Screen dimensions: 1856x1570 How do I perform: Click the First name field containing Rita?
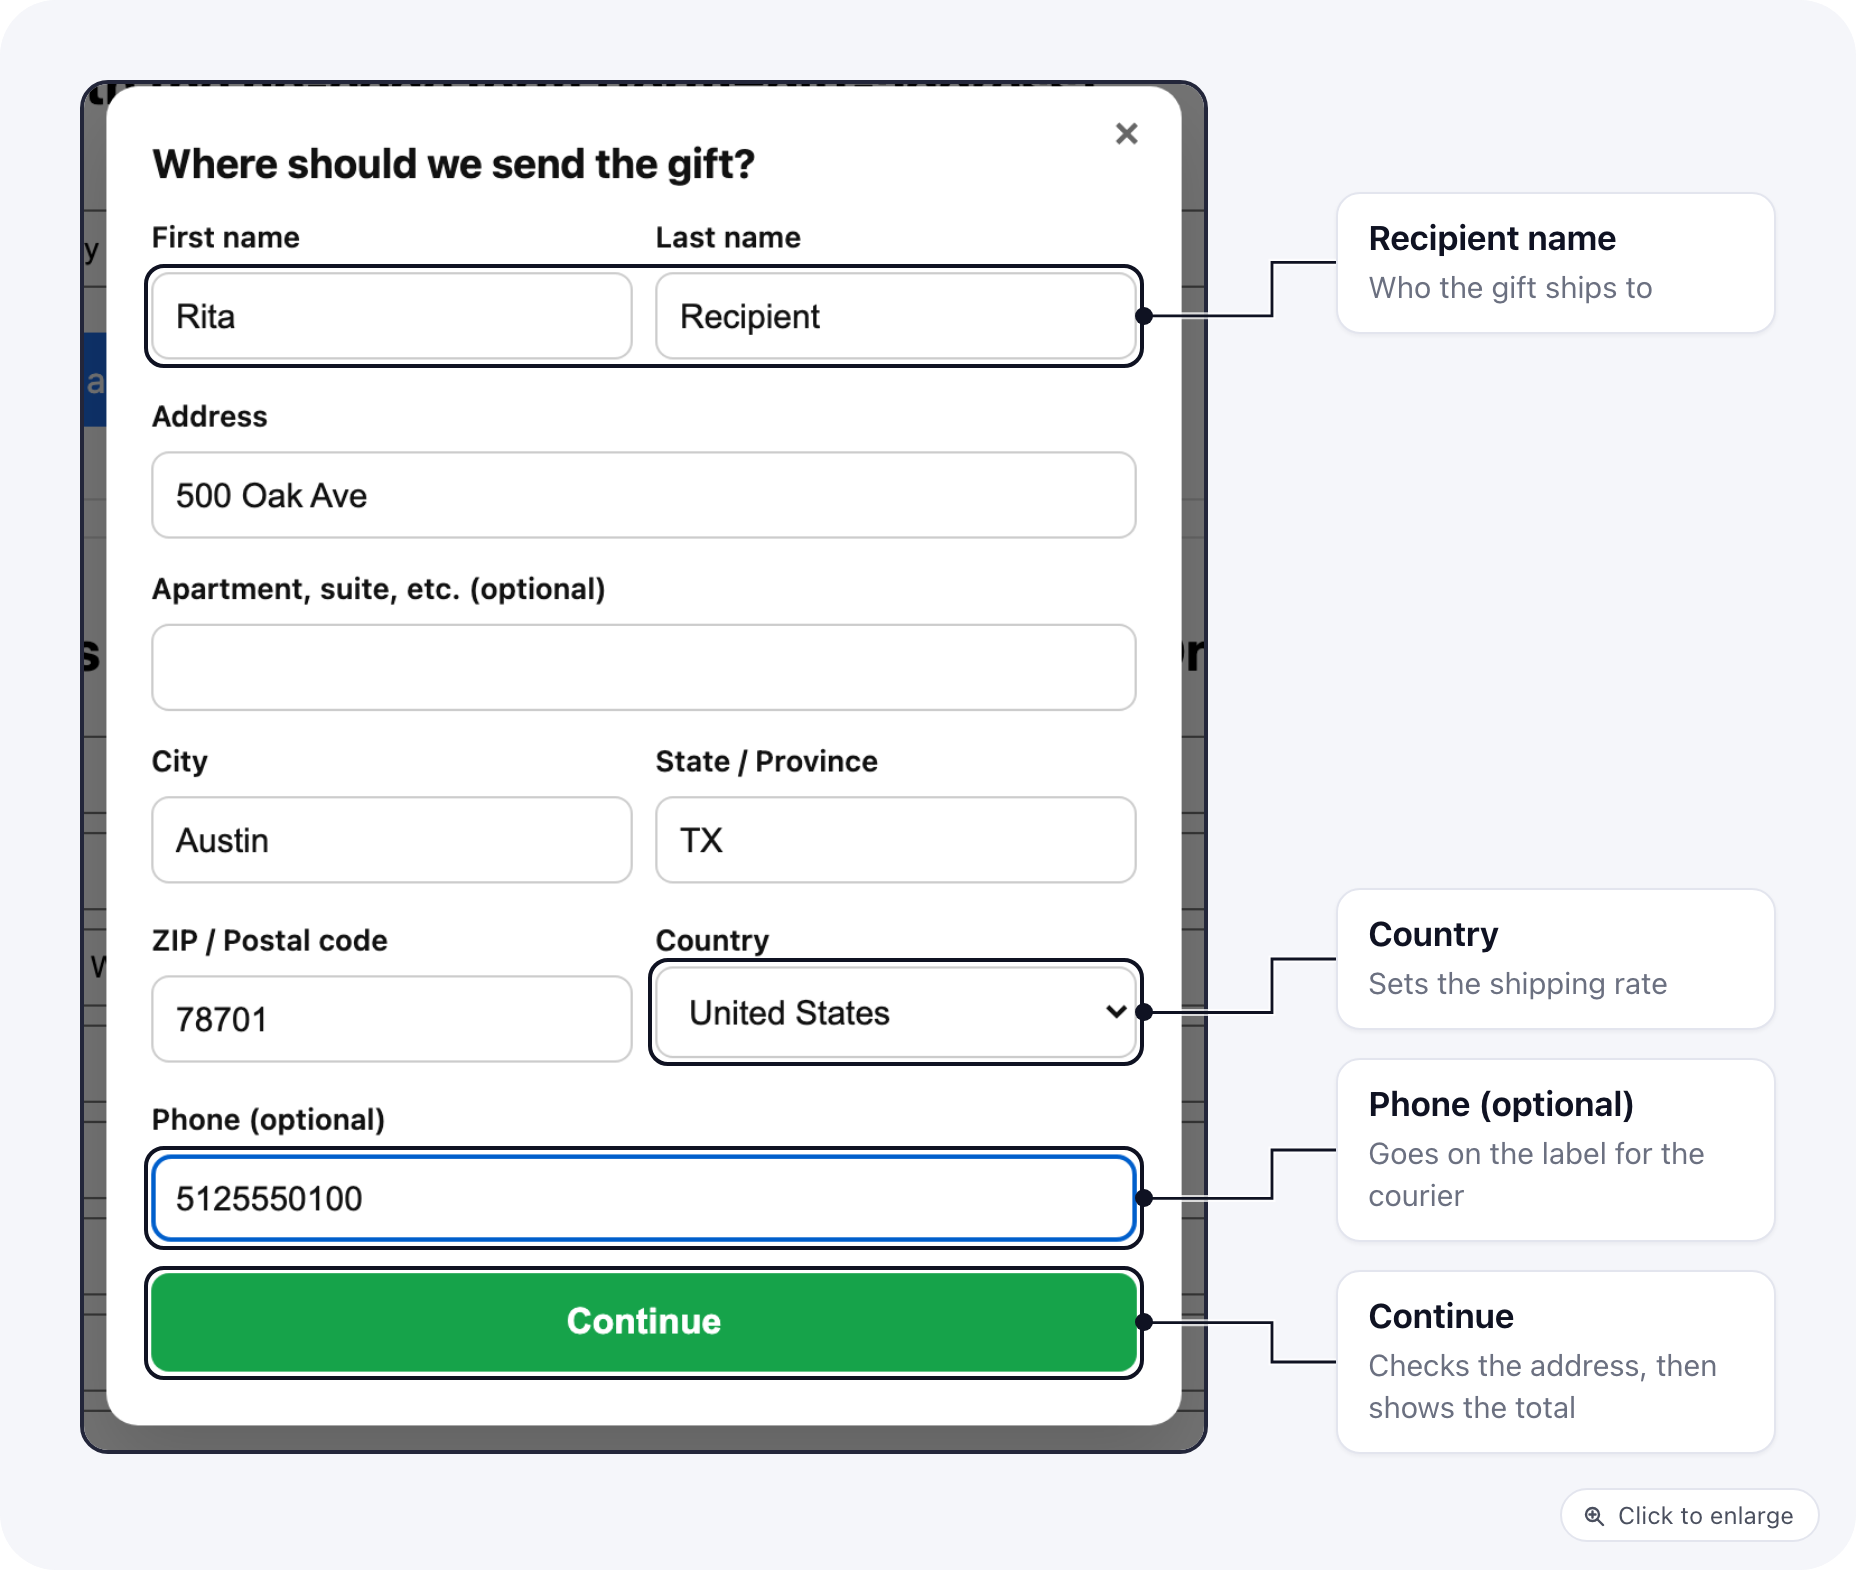coord(392,316)
